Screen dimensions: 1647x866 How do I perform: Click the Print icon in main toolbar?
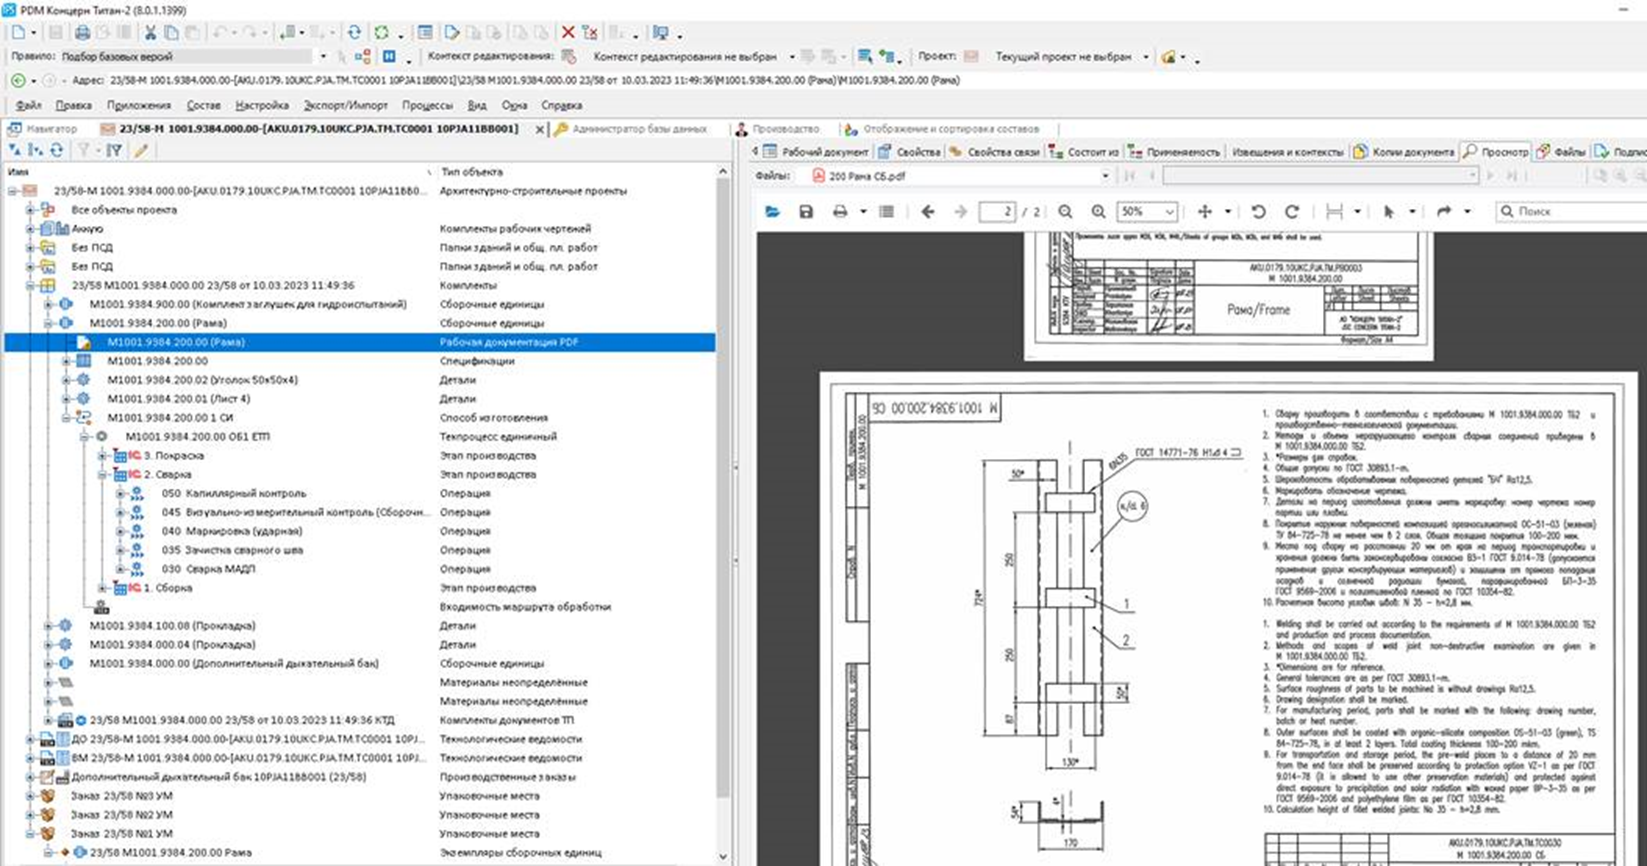coord(83,33)
